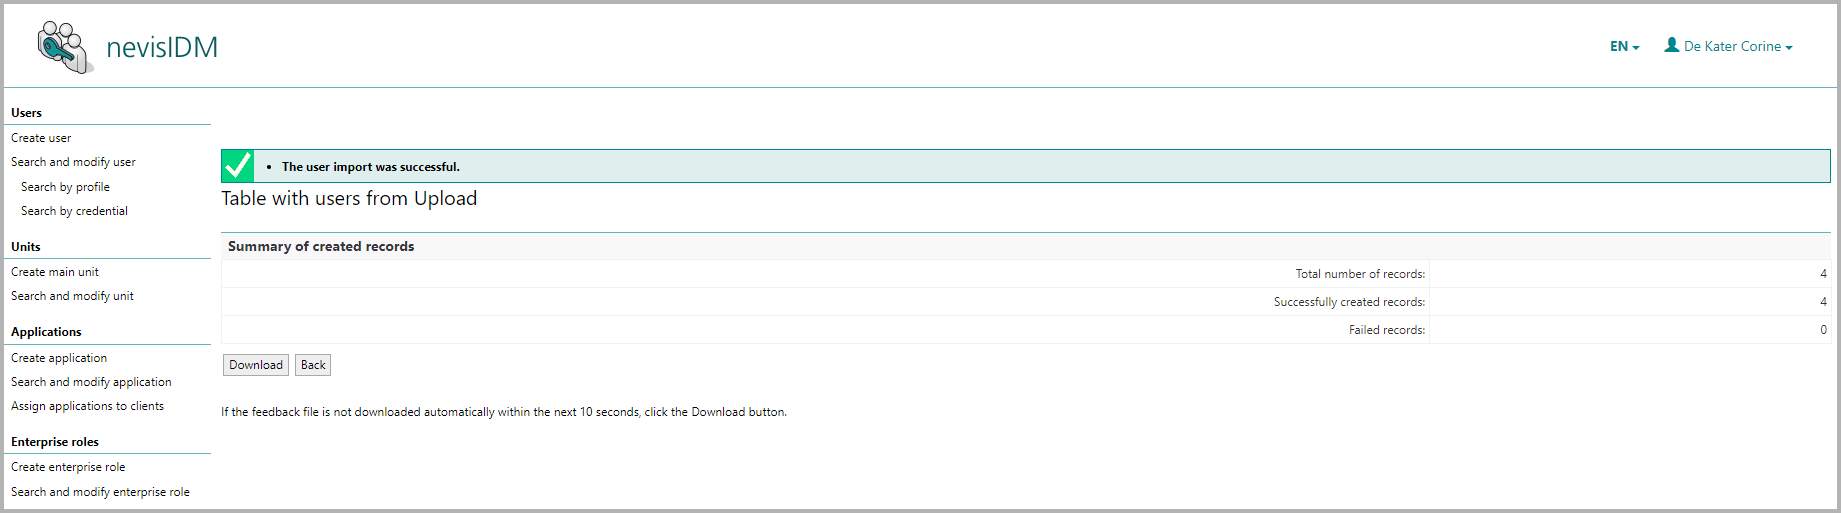Go to Search and modify unit

click(x=72, y=296)
